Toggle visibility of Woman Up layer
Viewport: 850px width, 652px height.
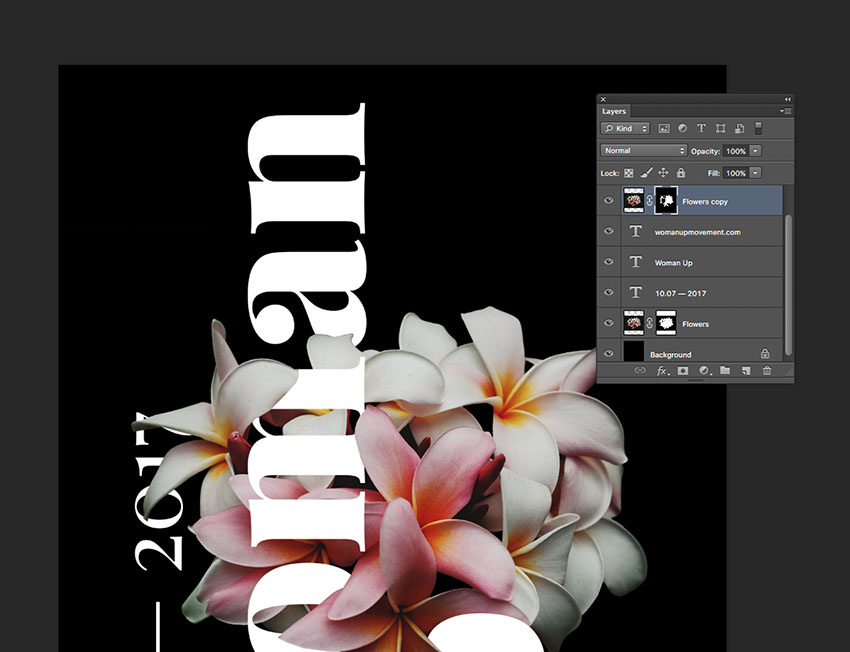(609, 262)
